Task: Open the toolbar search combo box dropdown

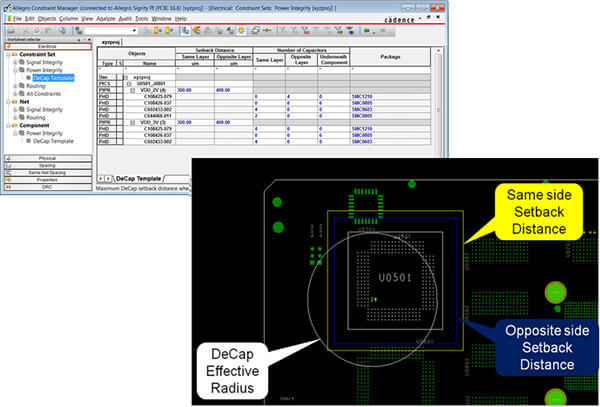Action: [x=134, y=31]
